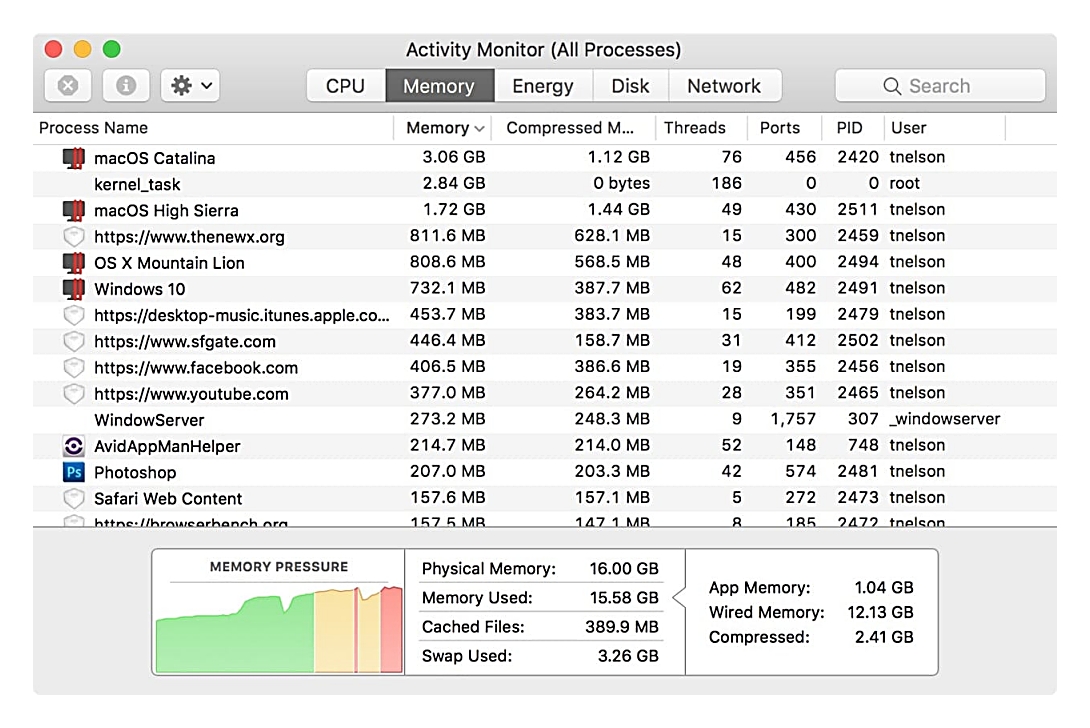Select the macOS Catalina process name
The image size is (1090, 728).
click(x=154, y=158)
